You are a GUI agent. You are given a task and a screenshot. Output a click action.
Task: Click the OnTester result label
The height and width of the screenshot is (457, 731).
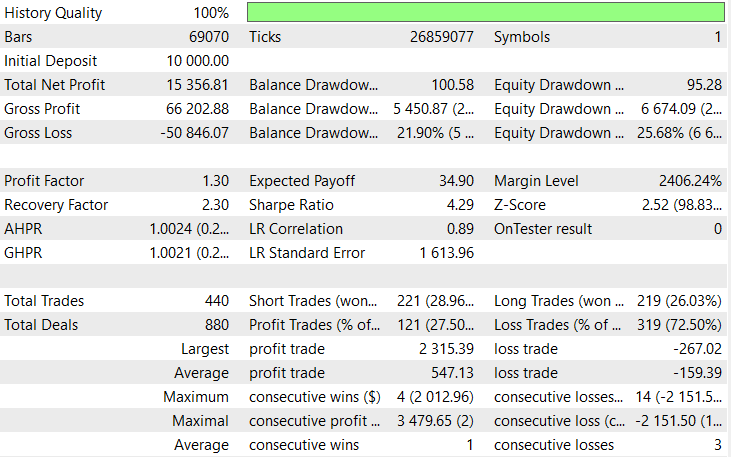point(543,229)
